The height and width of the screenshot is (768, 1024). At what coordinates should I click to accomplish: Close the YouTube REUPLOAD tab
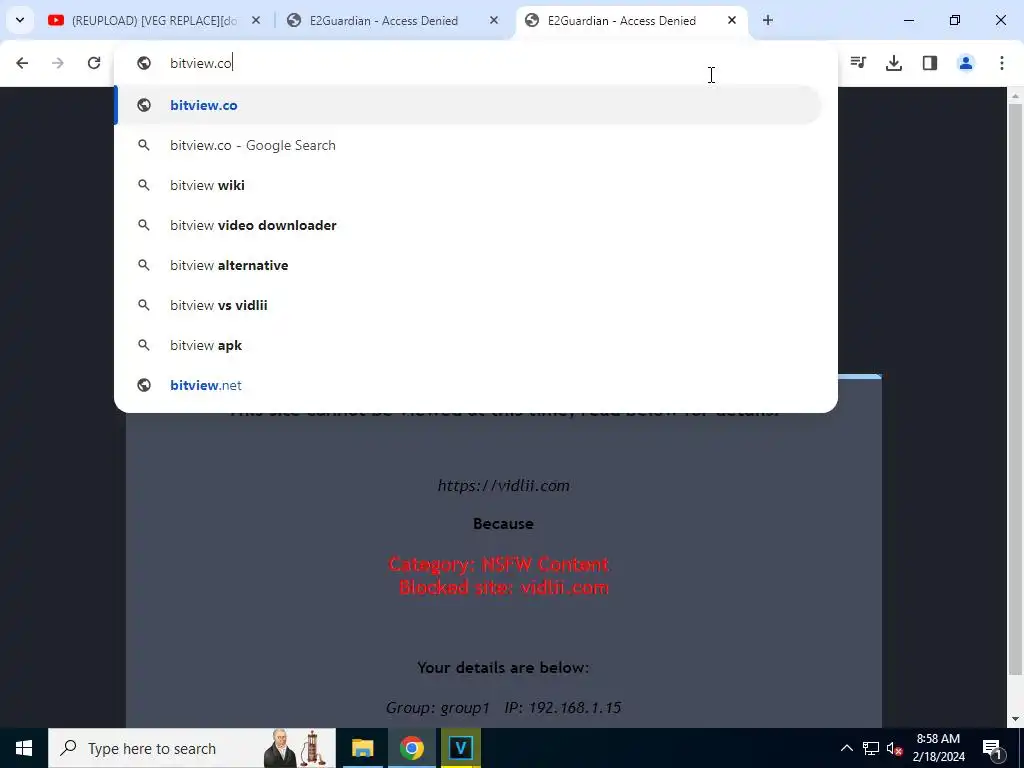point(256,20)
